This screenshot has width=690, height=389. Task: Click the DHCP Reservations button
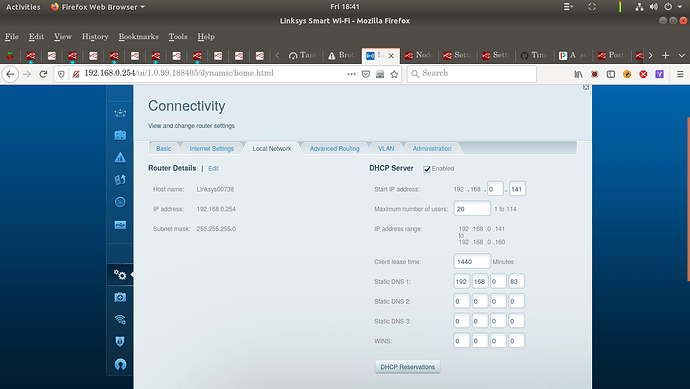[407, 367]
